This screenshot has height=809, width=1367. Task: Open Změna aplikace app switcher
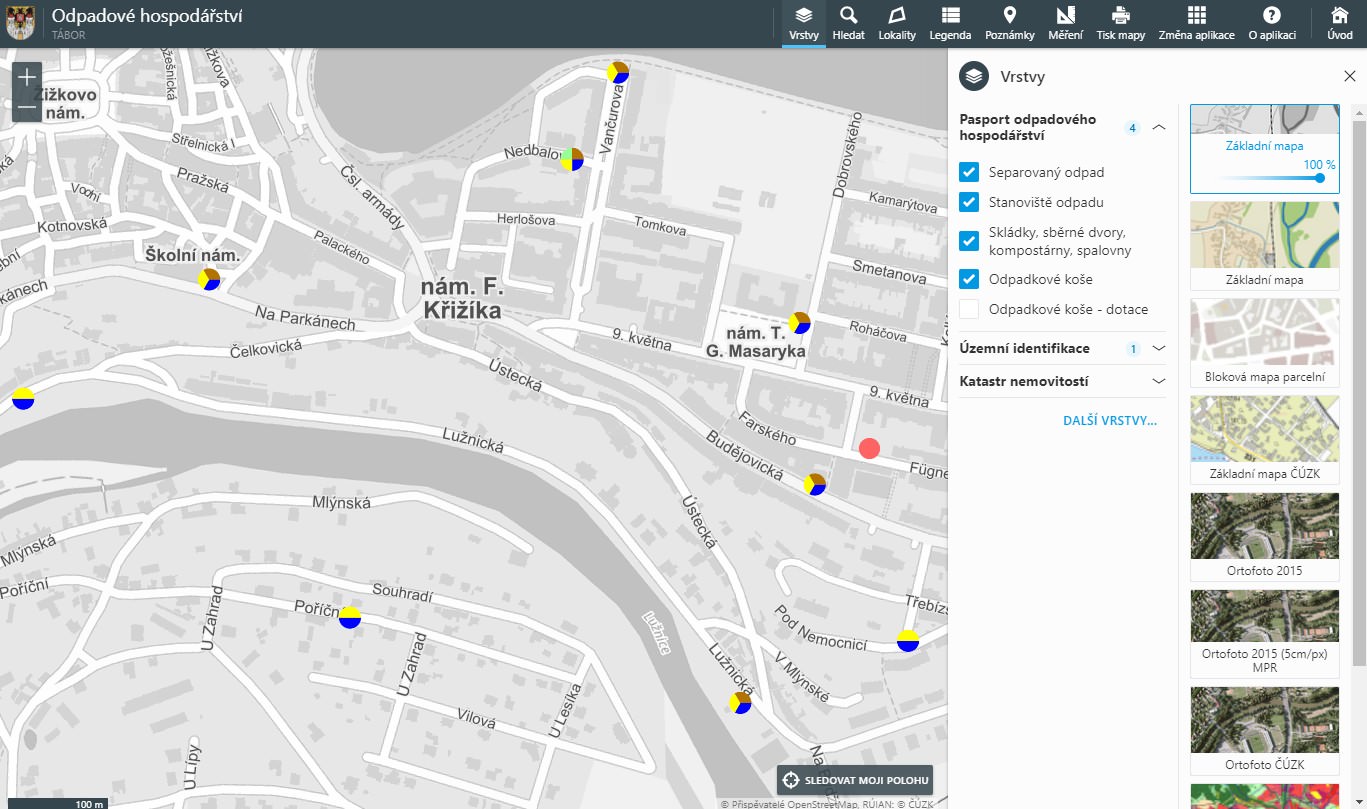(1196, 24)
